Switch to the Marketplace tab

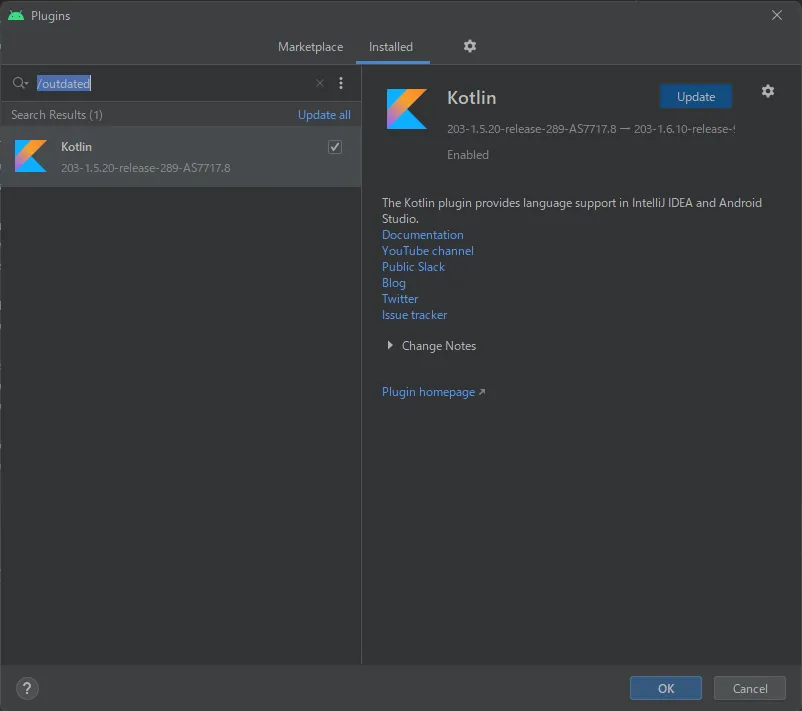(x=310, y=47)
